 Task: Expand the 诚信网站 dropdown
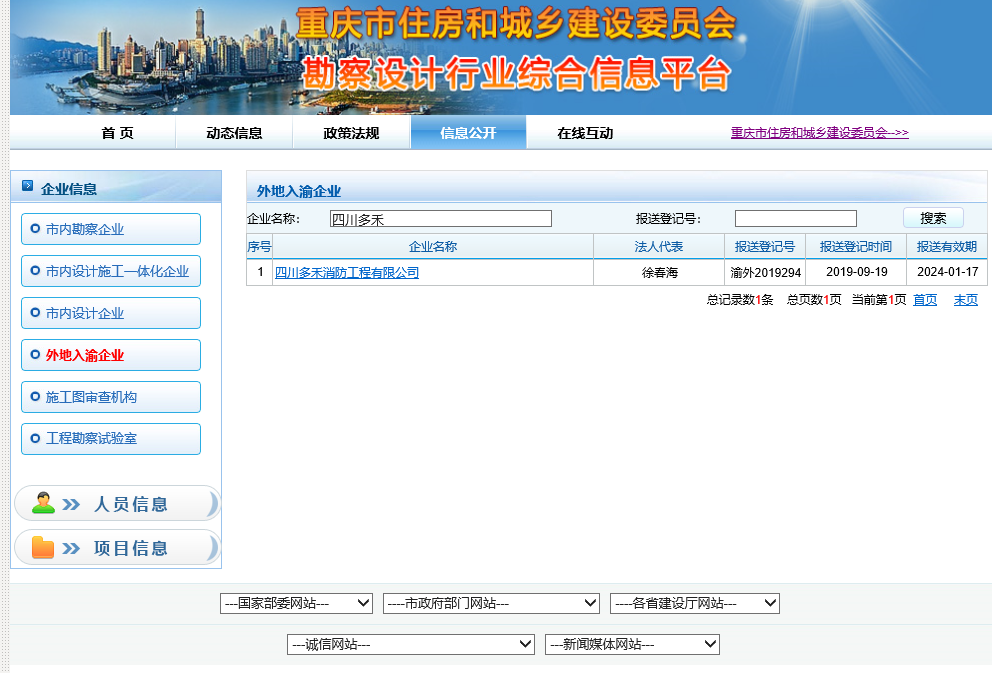(x=410, y=645)
